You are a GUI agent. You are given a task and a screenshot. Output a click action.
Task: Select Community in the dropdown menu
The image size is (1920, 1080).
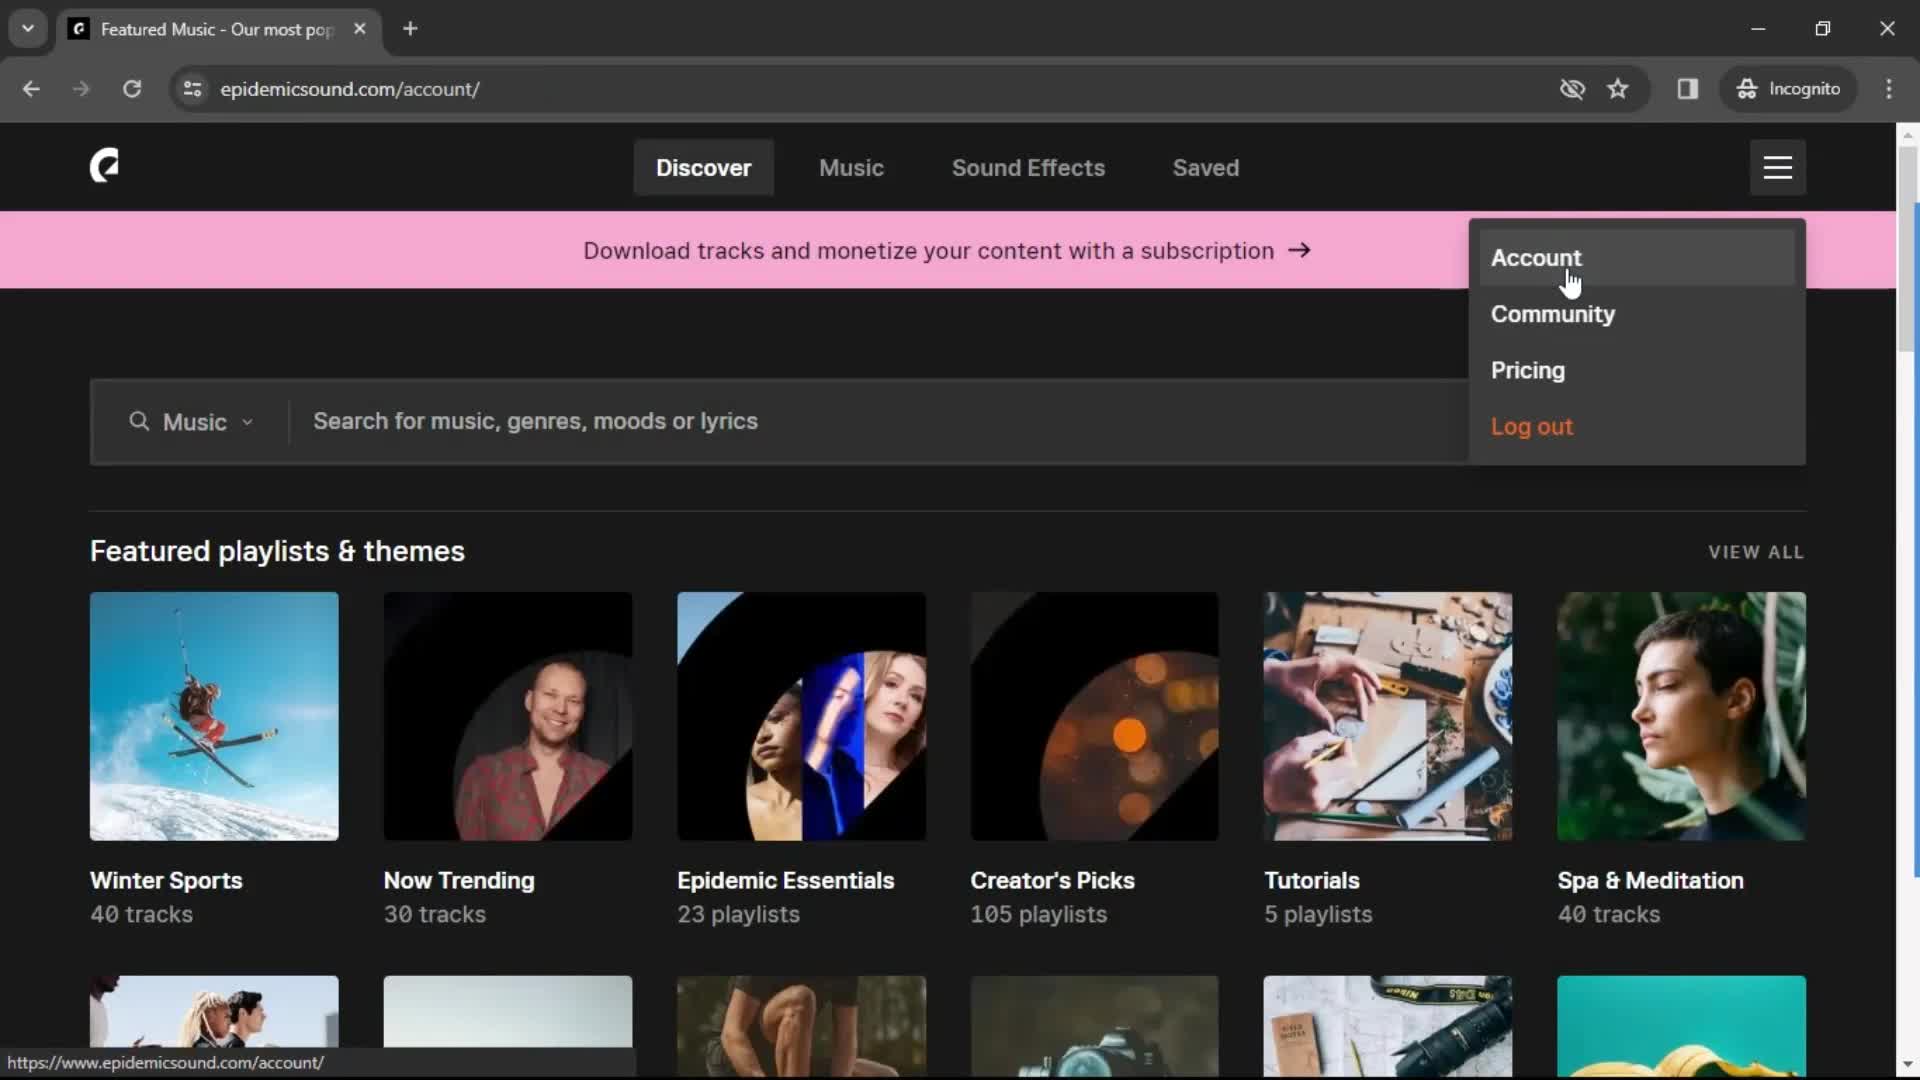(x=1637, y=314)
